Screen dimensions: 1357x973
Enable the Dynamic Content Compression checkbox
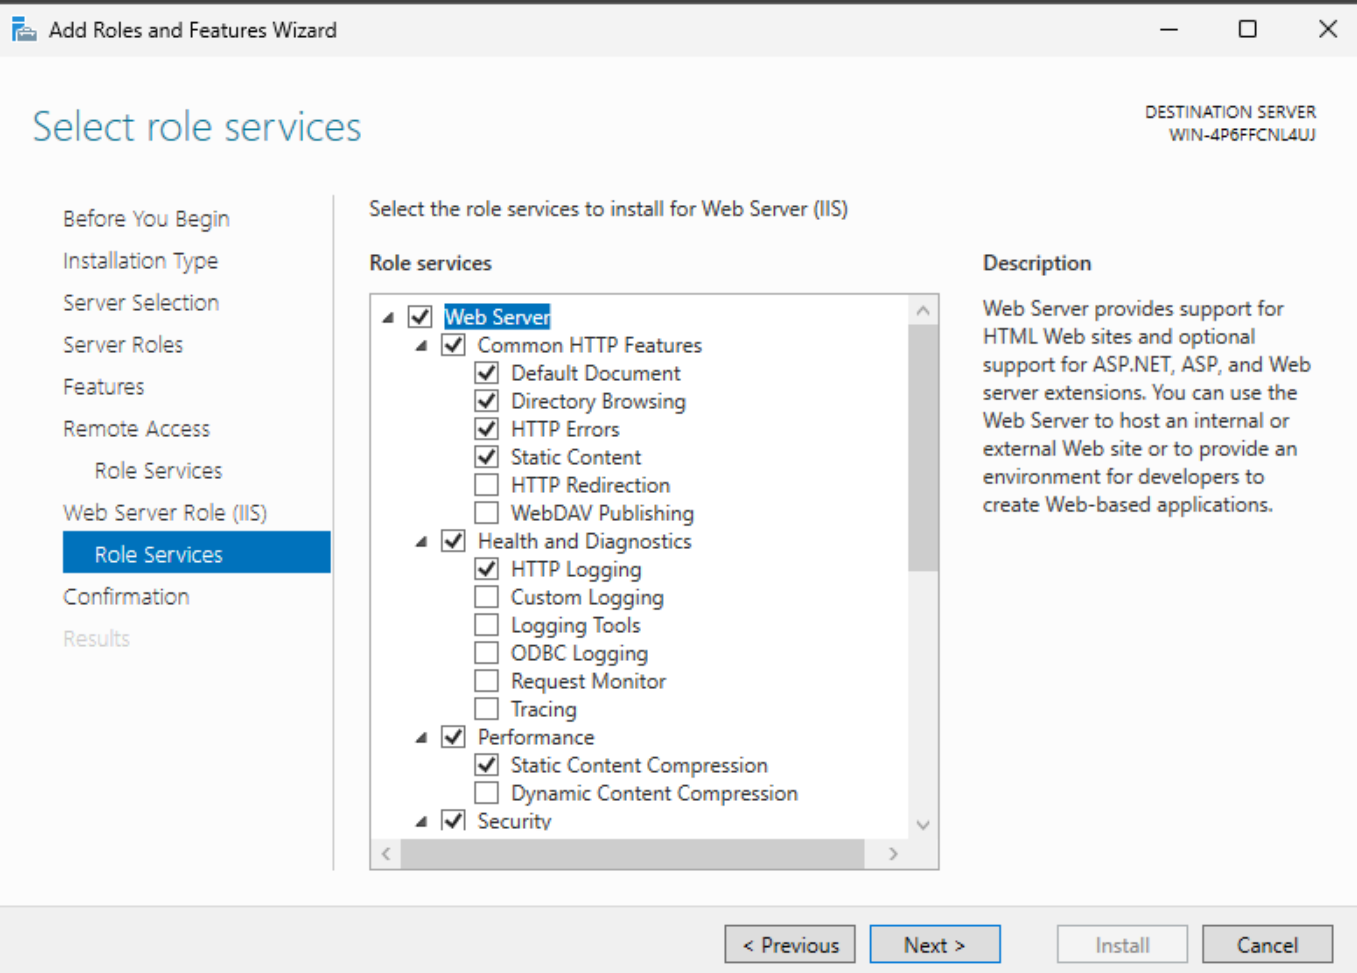[487, 793]
